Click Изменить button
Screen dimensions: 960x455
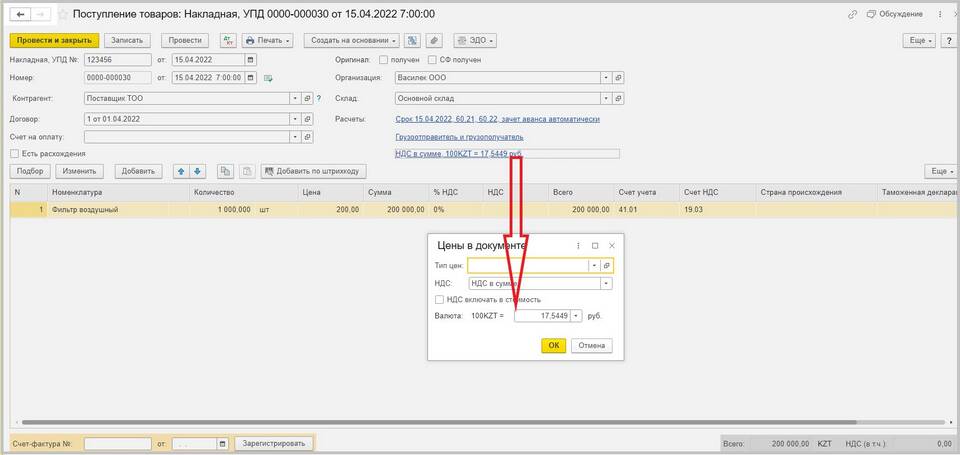point(80,171)
